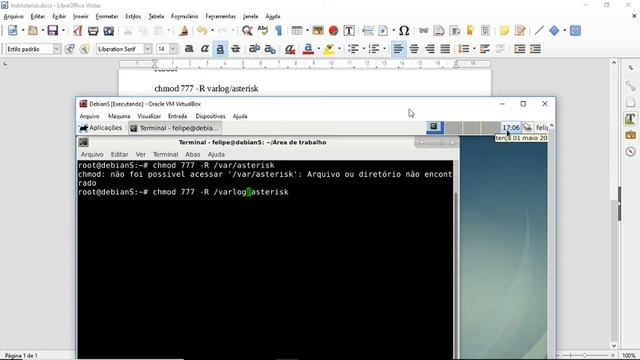Toggle italic formatting
The image size is (640, 360).
pyautogui.click(x=204, y=49)
